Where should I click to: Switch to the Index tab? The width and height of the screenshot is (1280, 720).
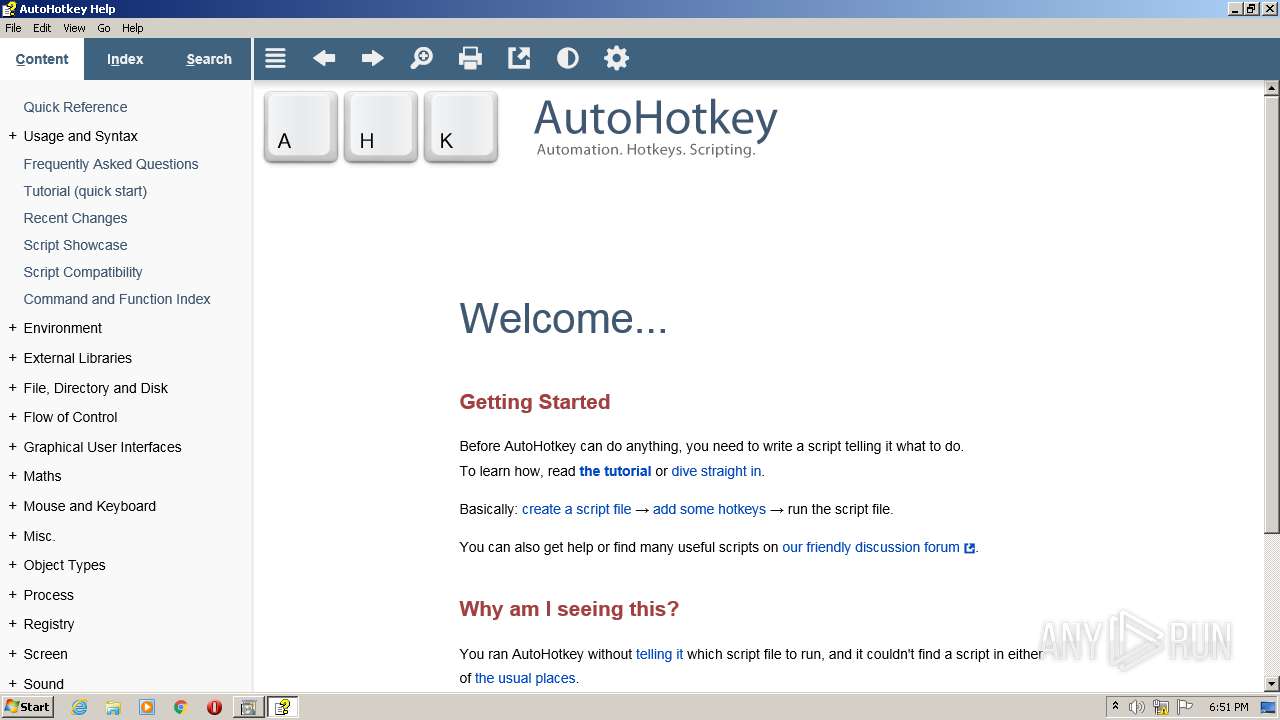[125, 59]
